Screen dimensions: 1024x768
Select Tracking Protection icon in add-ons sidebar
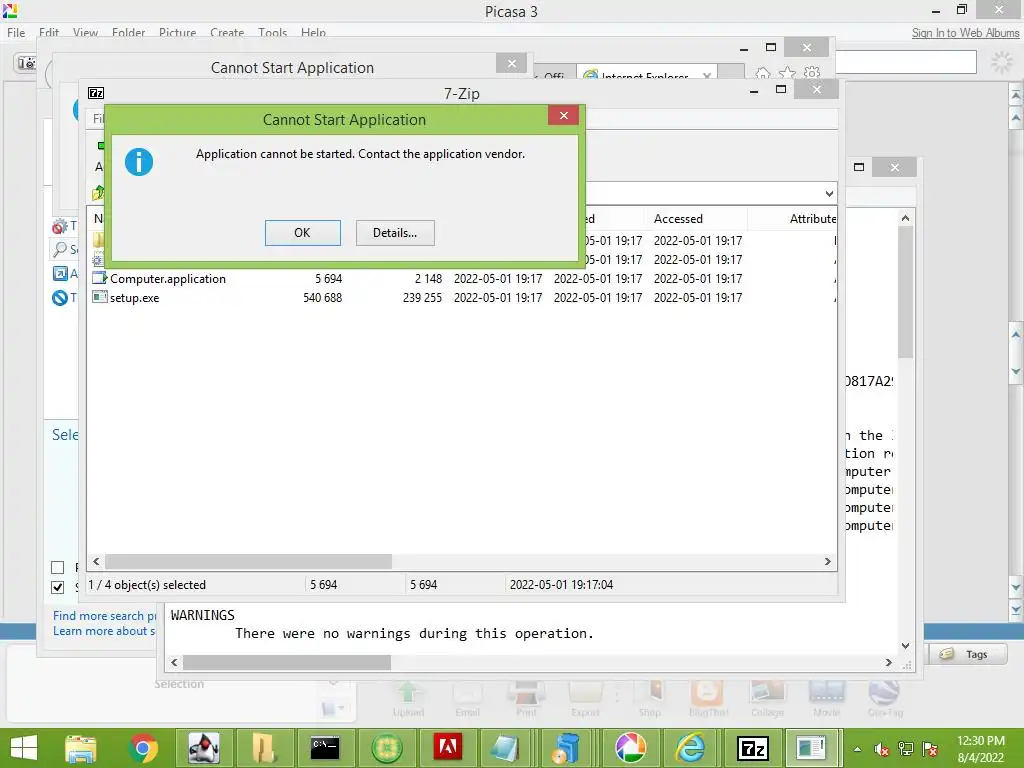59,298
